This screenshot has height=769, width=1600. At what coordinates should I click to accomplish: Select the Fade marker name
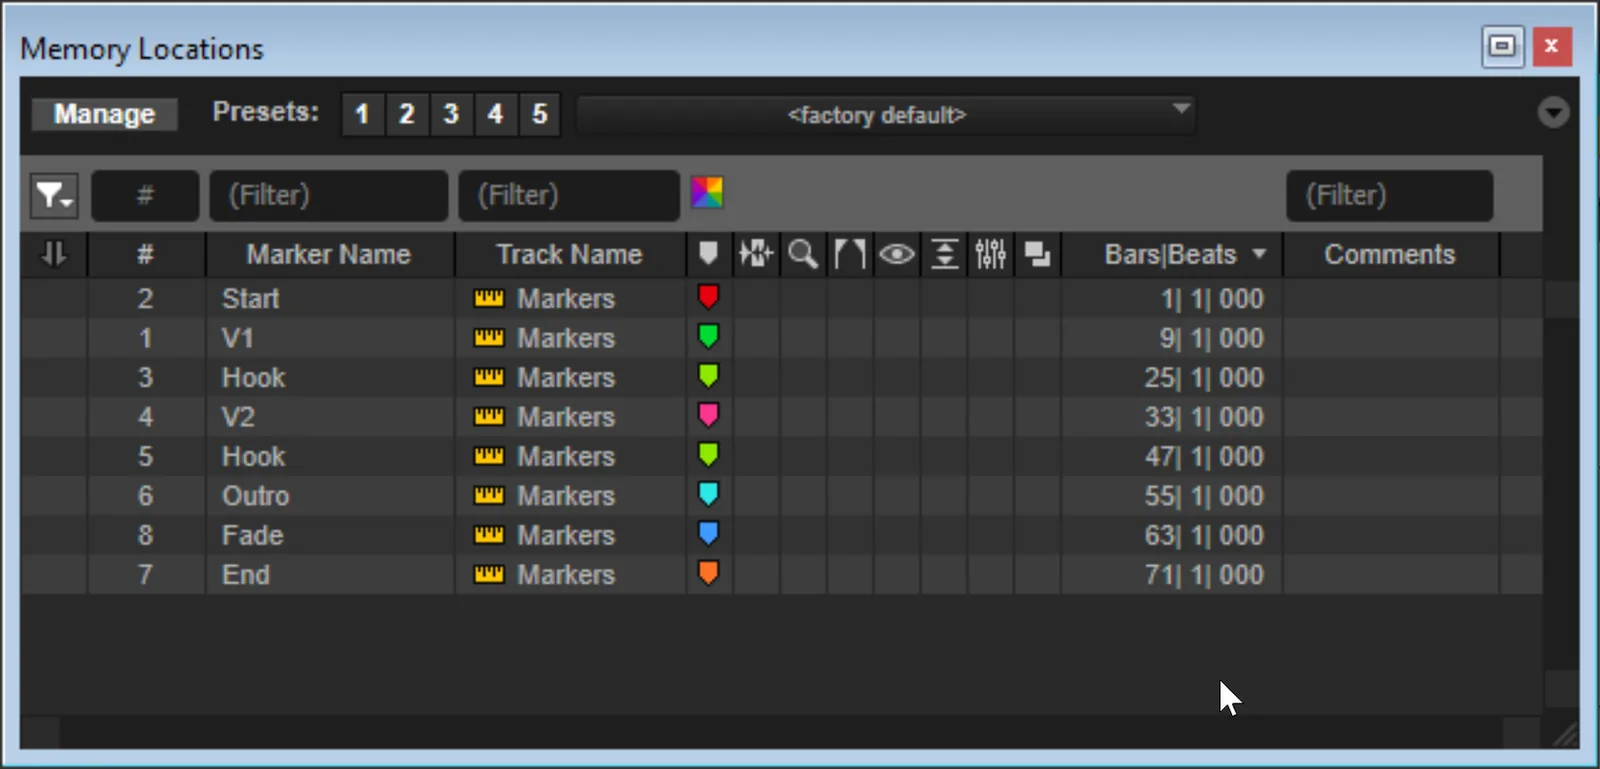point(252,535)
